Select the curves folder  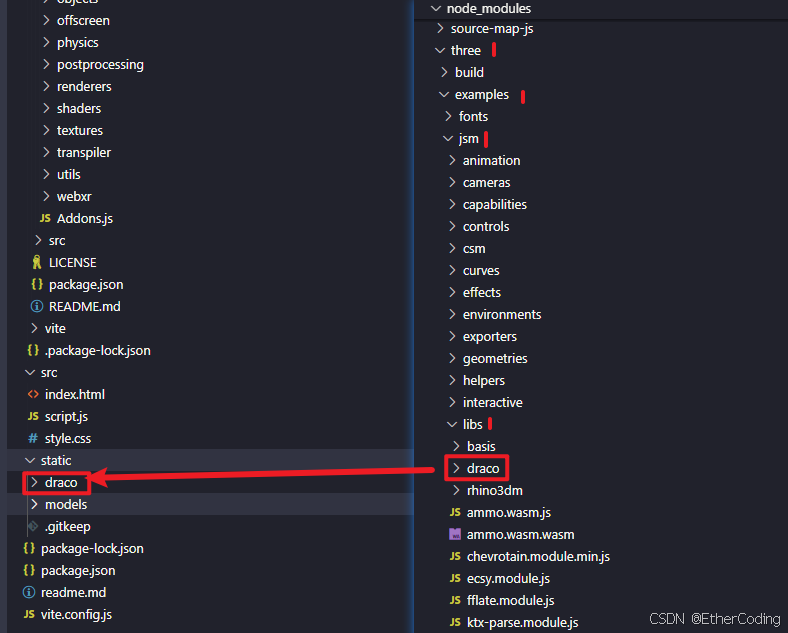click(481, 270)
